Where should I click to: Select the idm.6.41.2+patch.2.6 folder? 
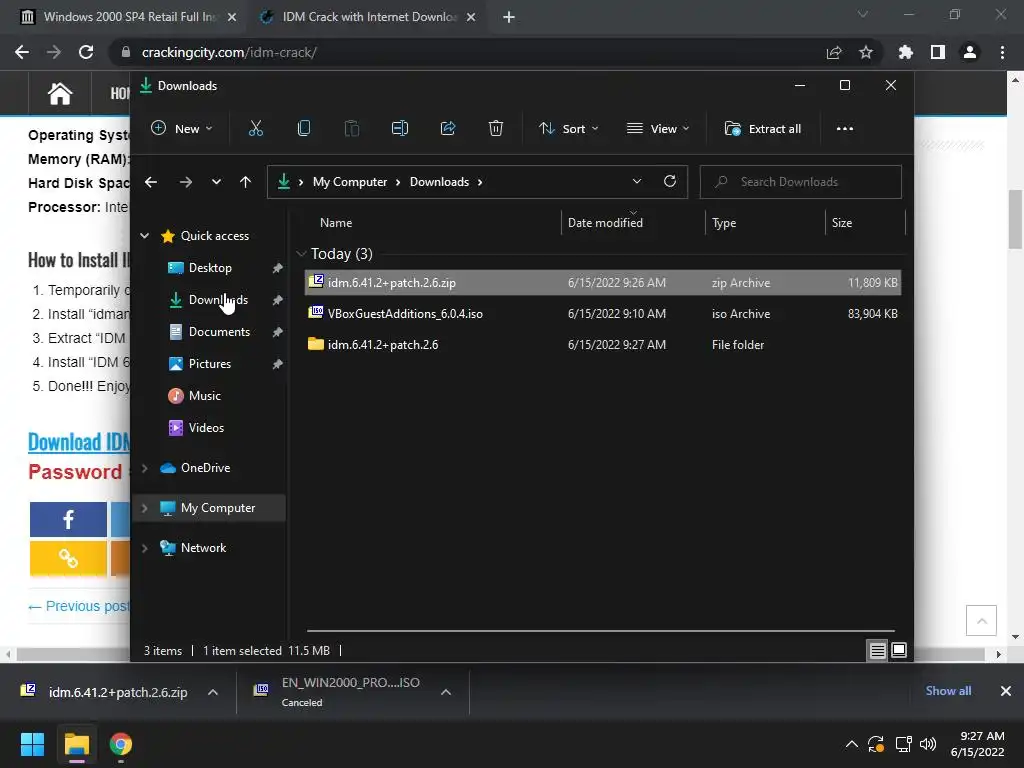tap(603, 345)
